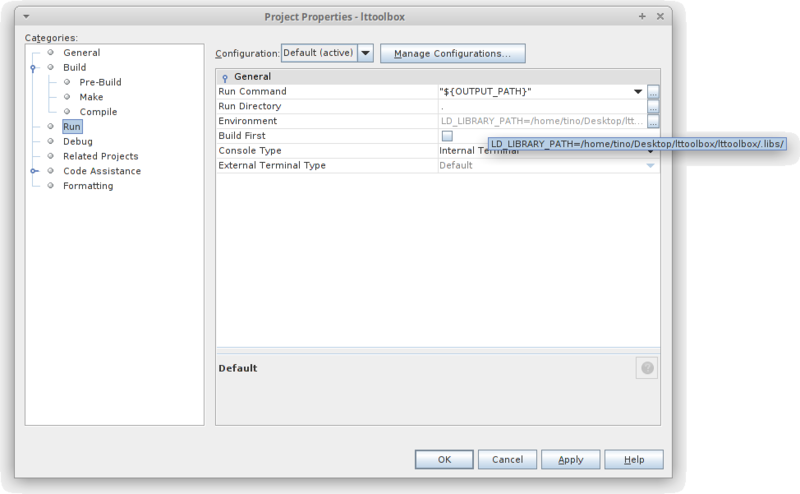The height and width of the screenshot is (494, 800).
Task: Open the Configuration dropdown
Action: coord(365,52)
